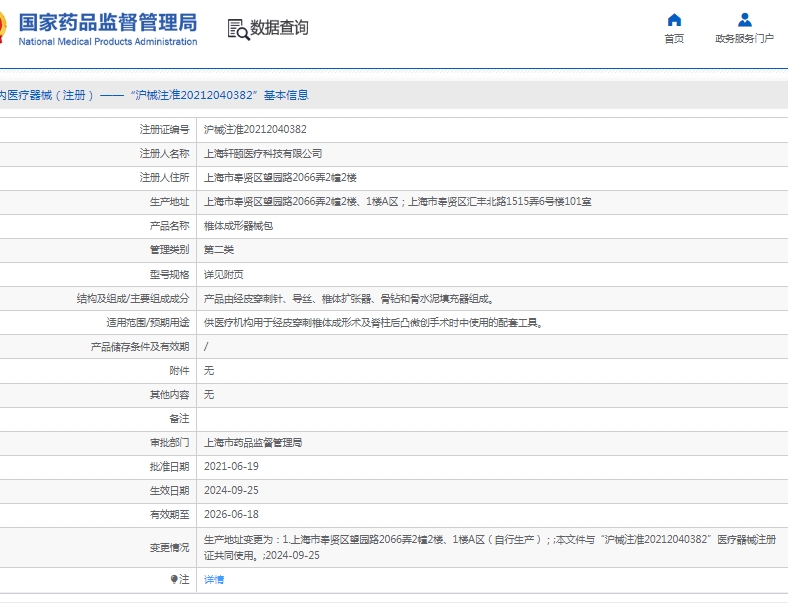Screen dimensions: 788x603
Task: Click the expiry date 2026-06-18
Action: (231, 515)
